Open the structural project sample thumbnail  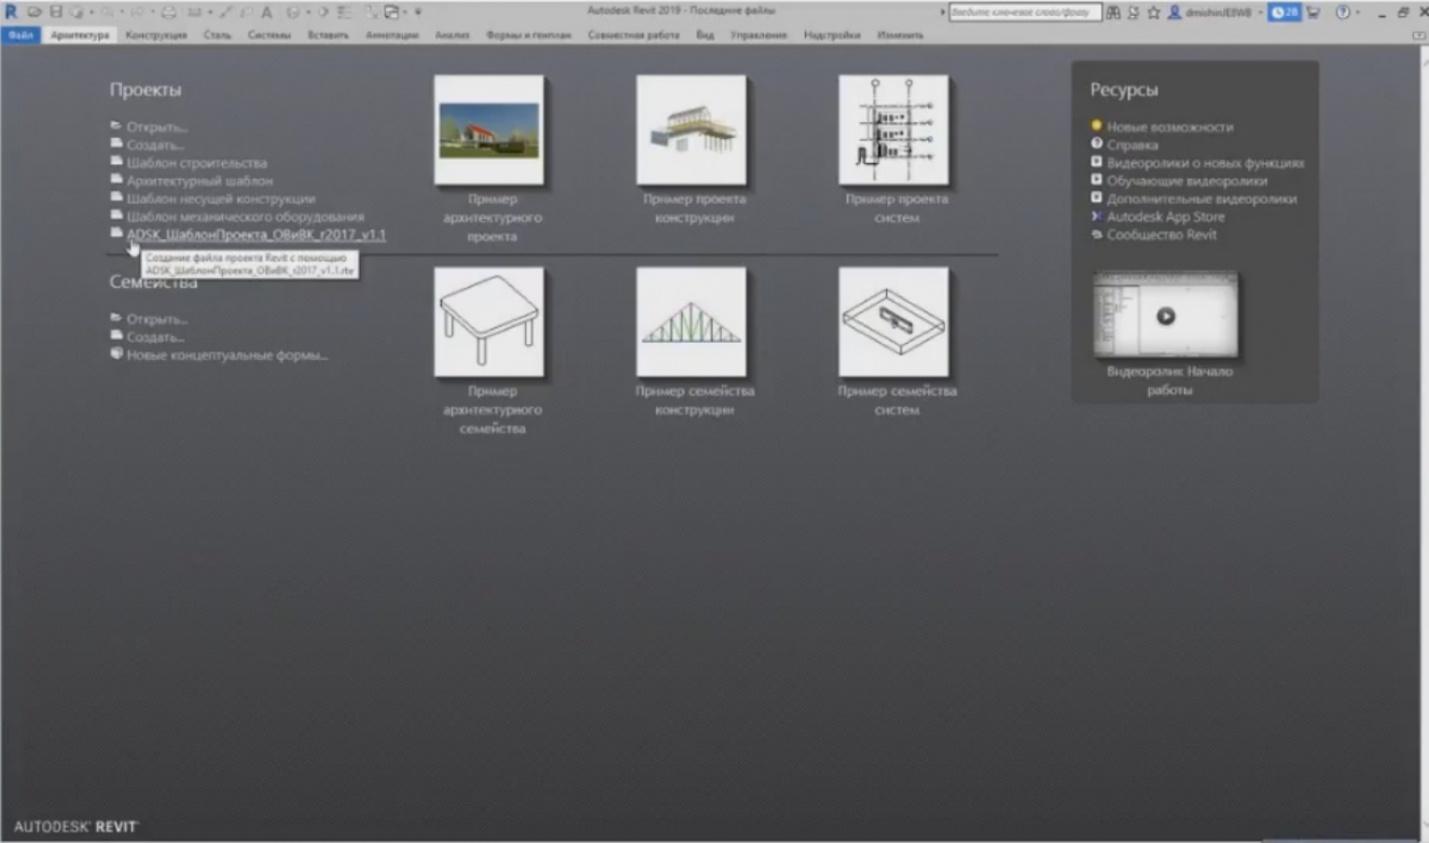click(x=691, y=130)
